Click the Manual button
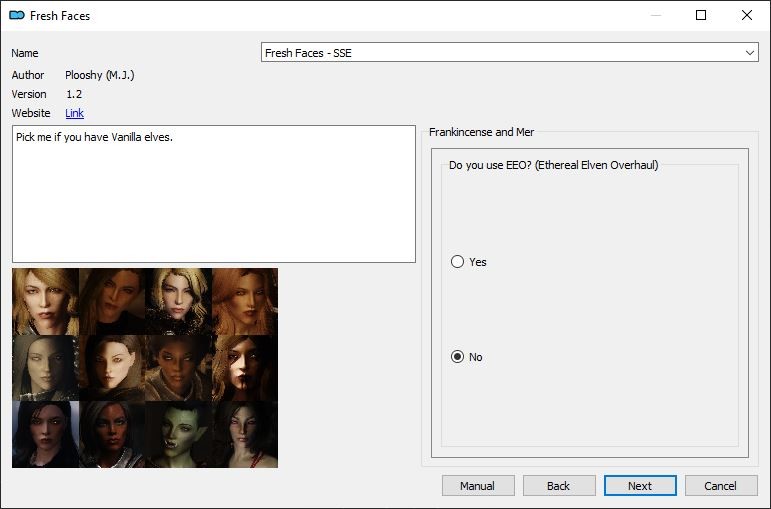Viewport: 771px width, 509px height. [478, 486]
